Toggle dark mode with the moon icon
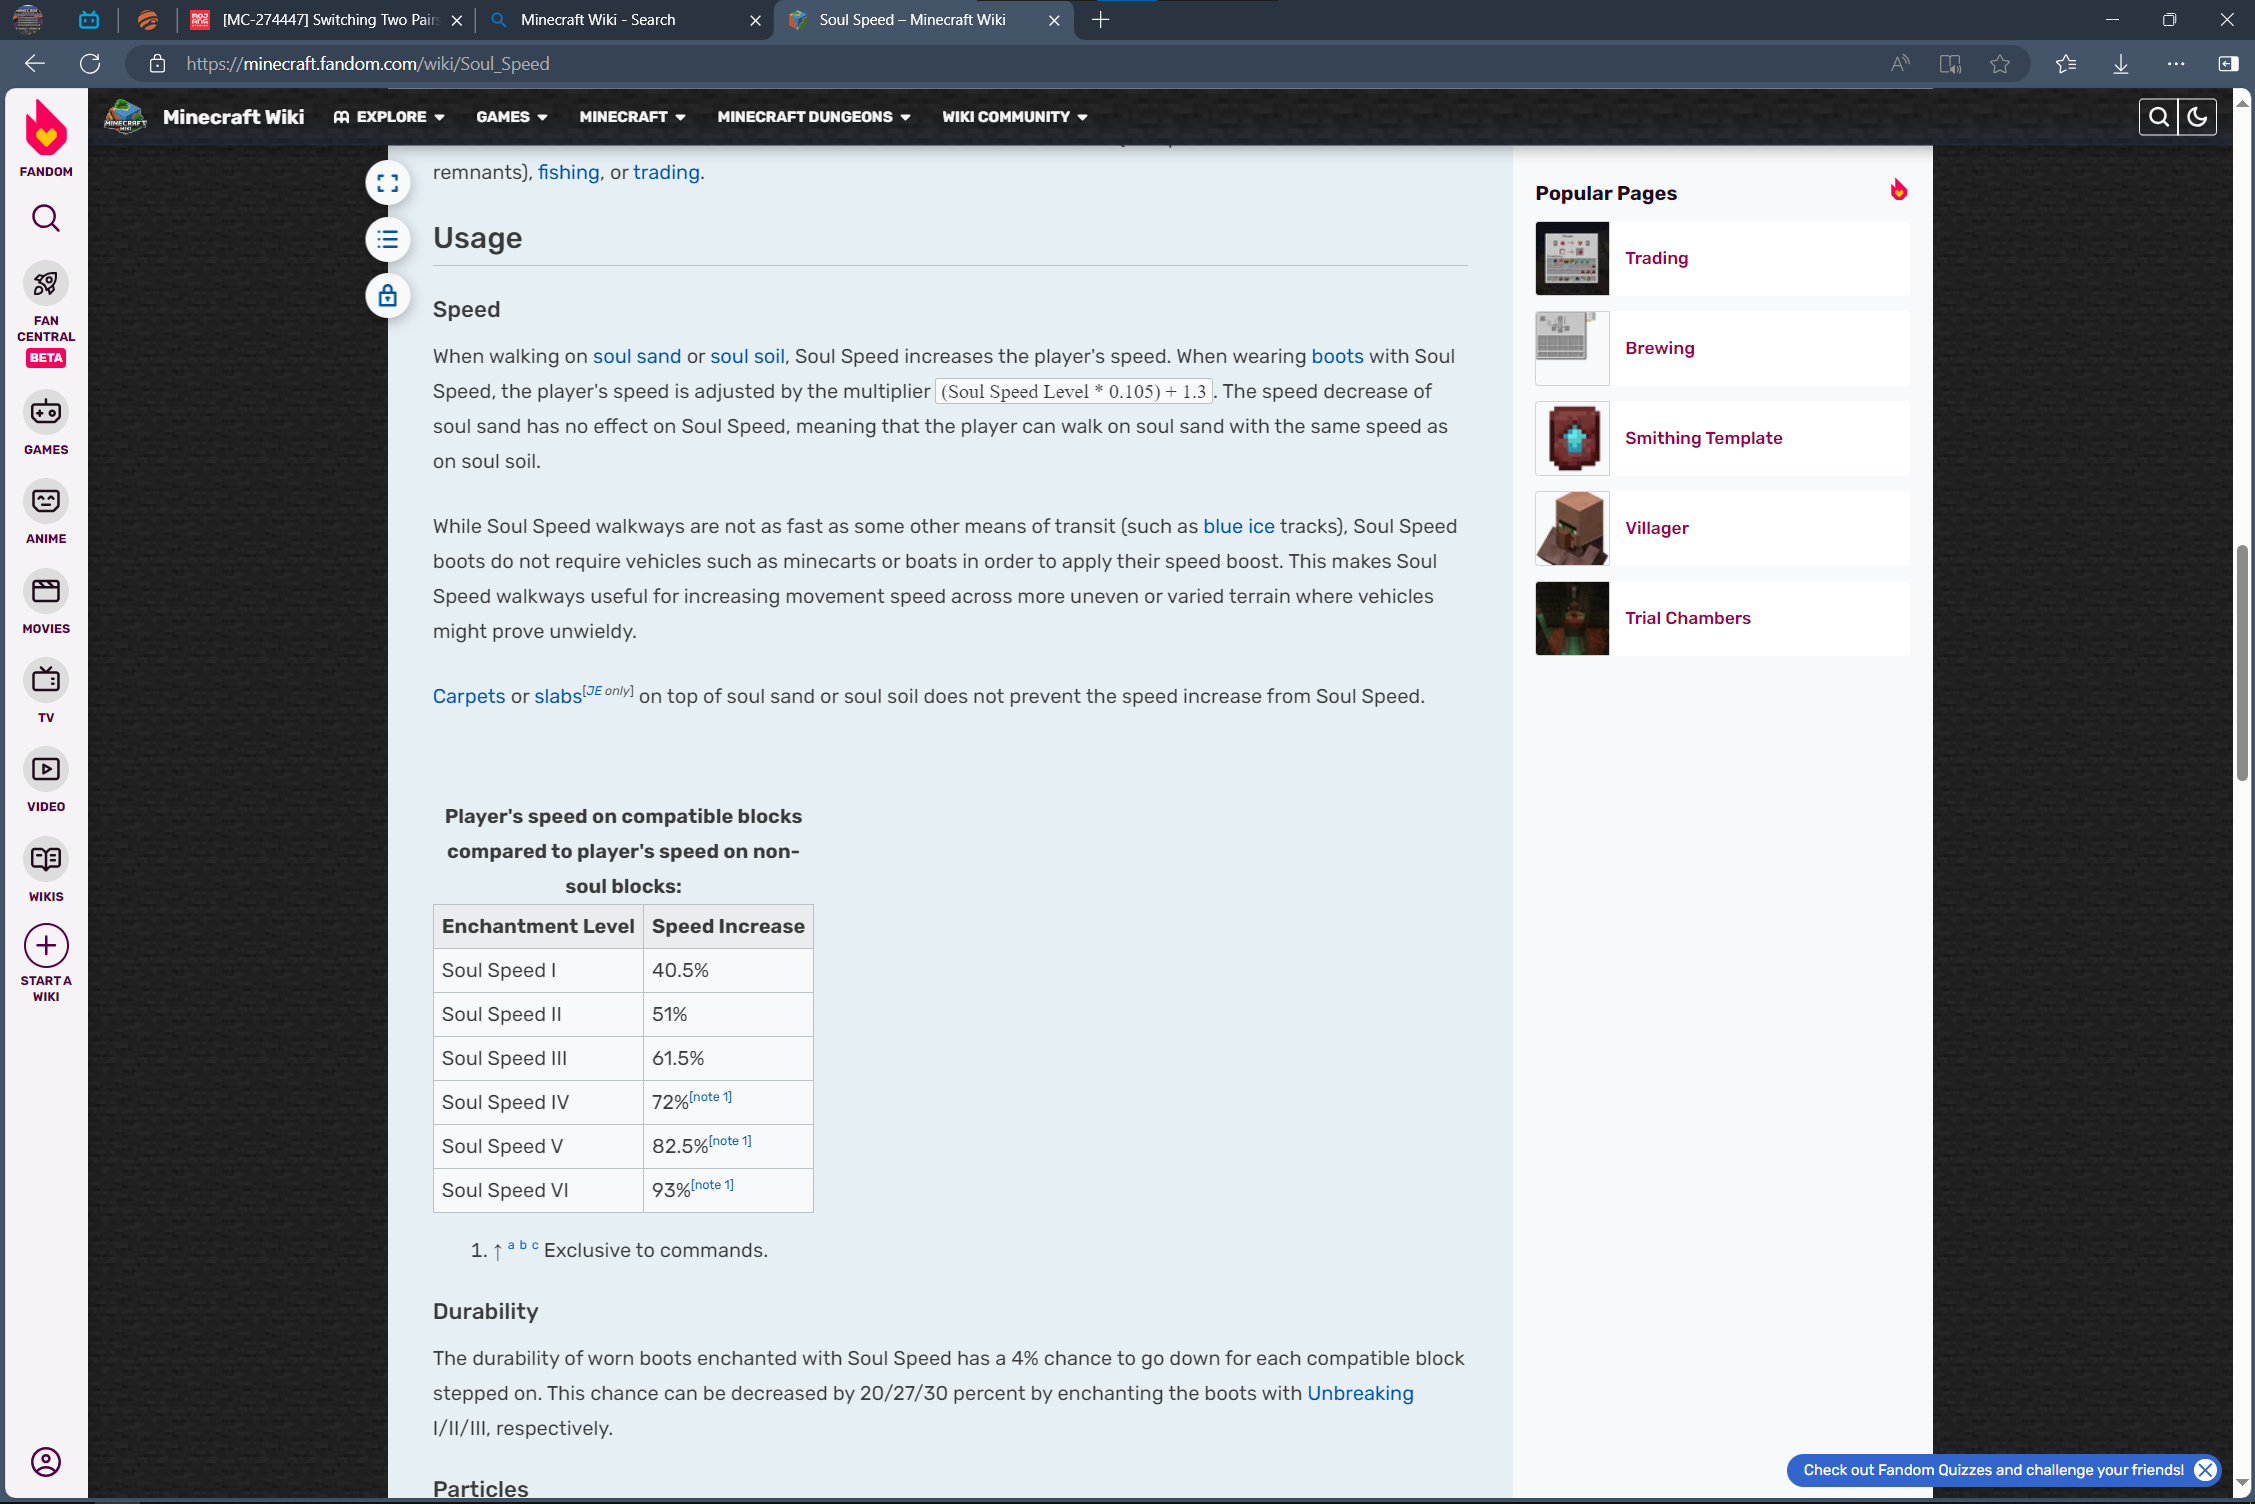 (2196, 117)
